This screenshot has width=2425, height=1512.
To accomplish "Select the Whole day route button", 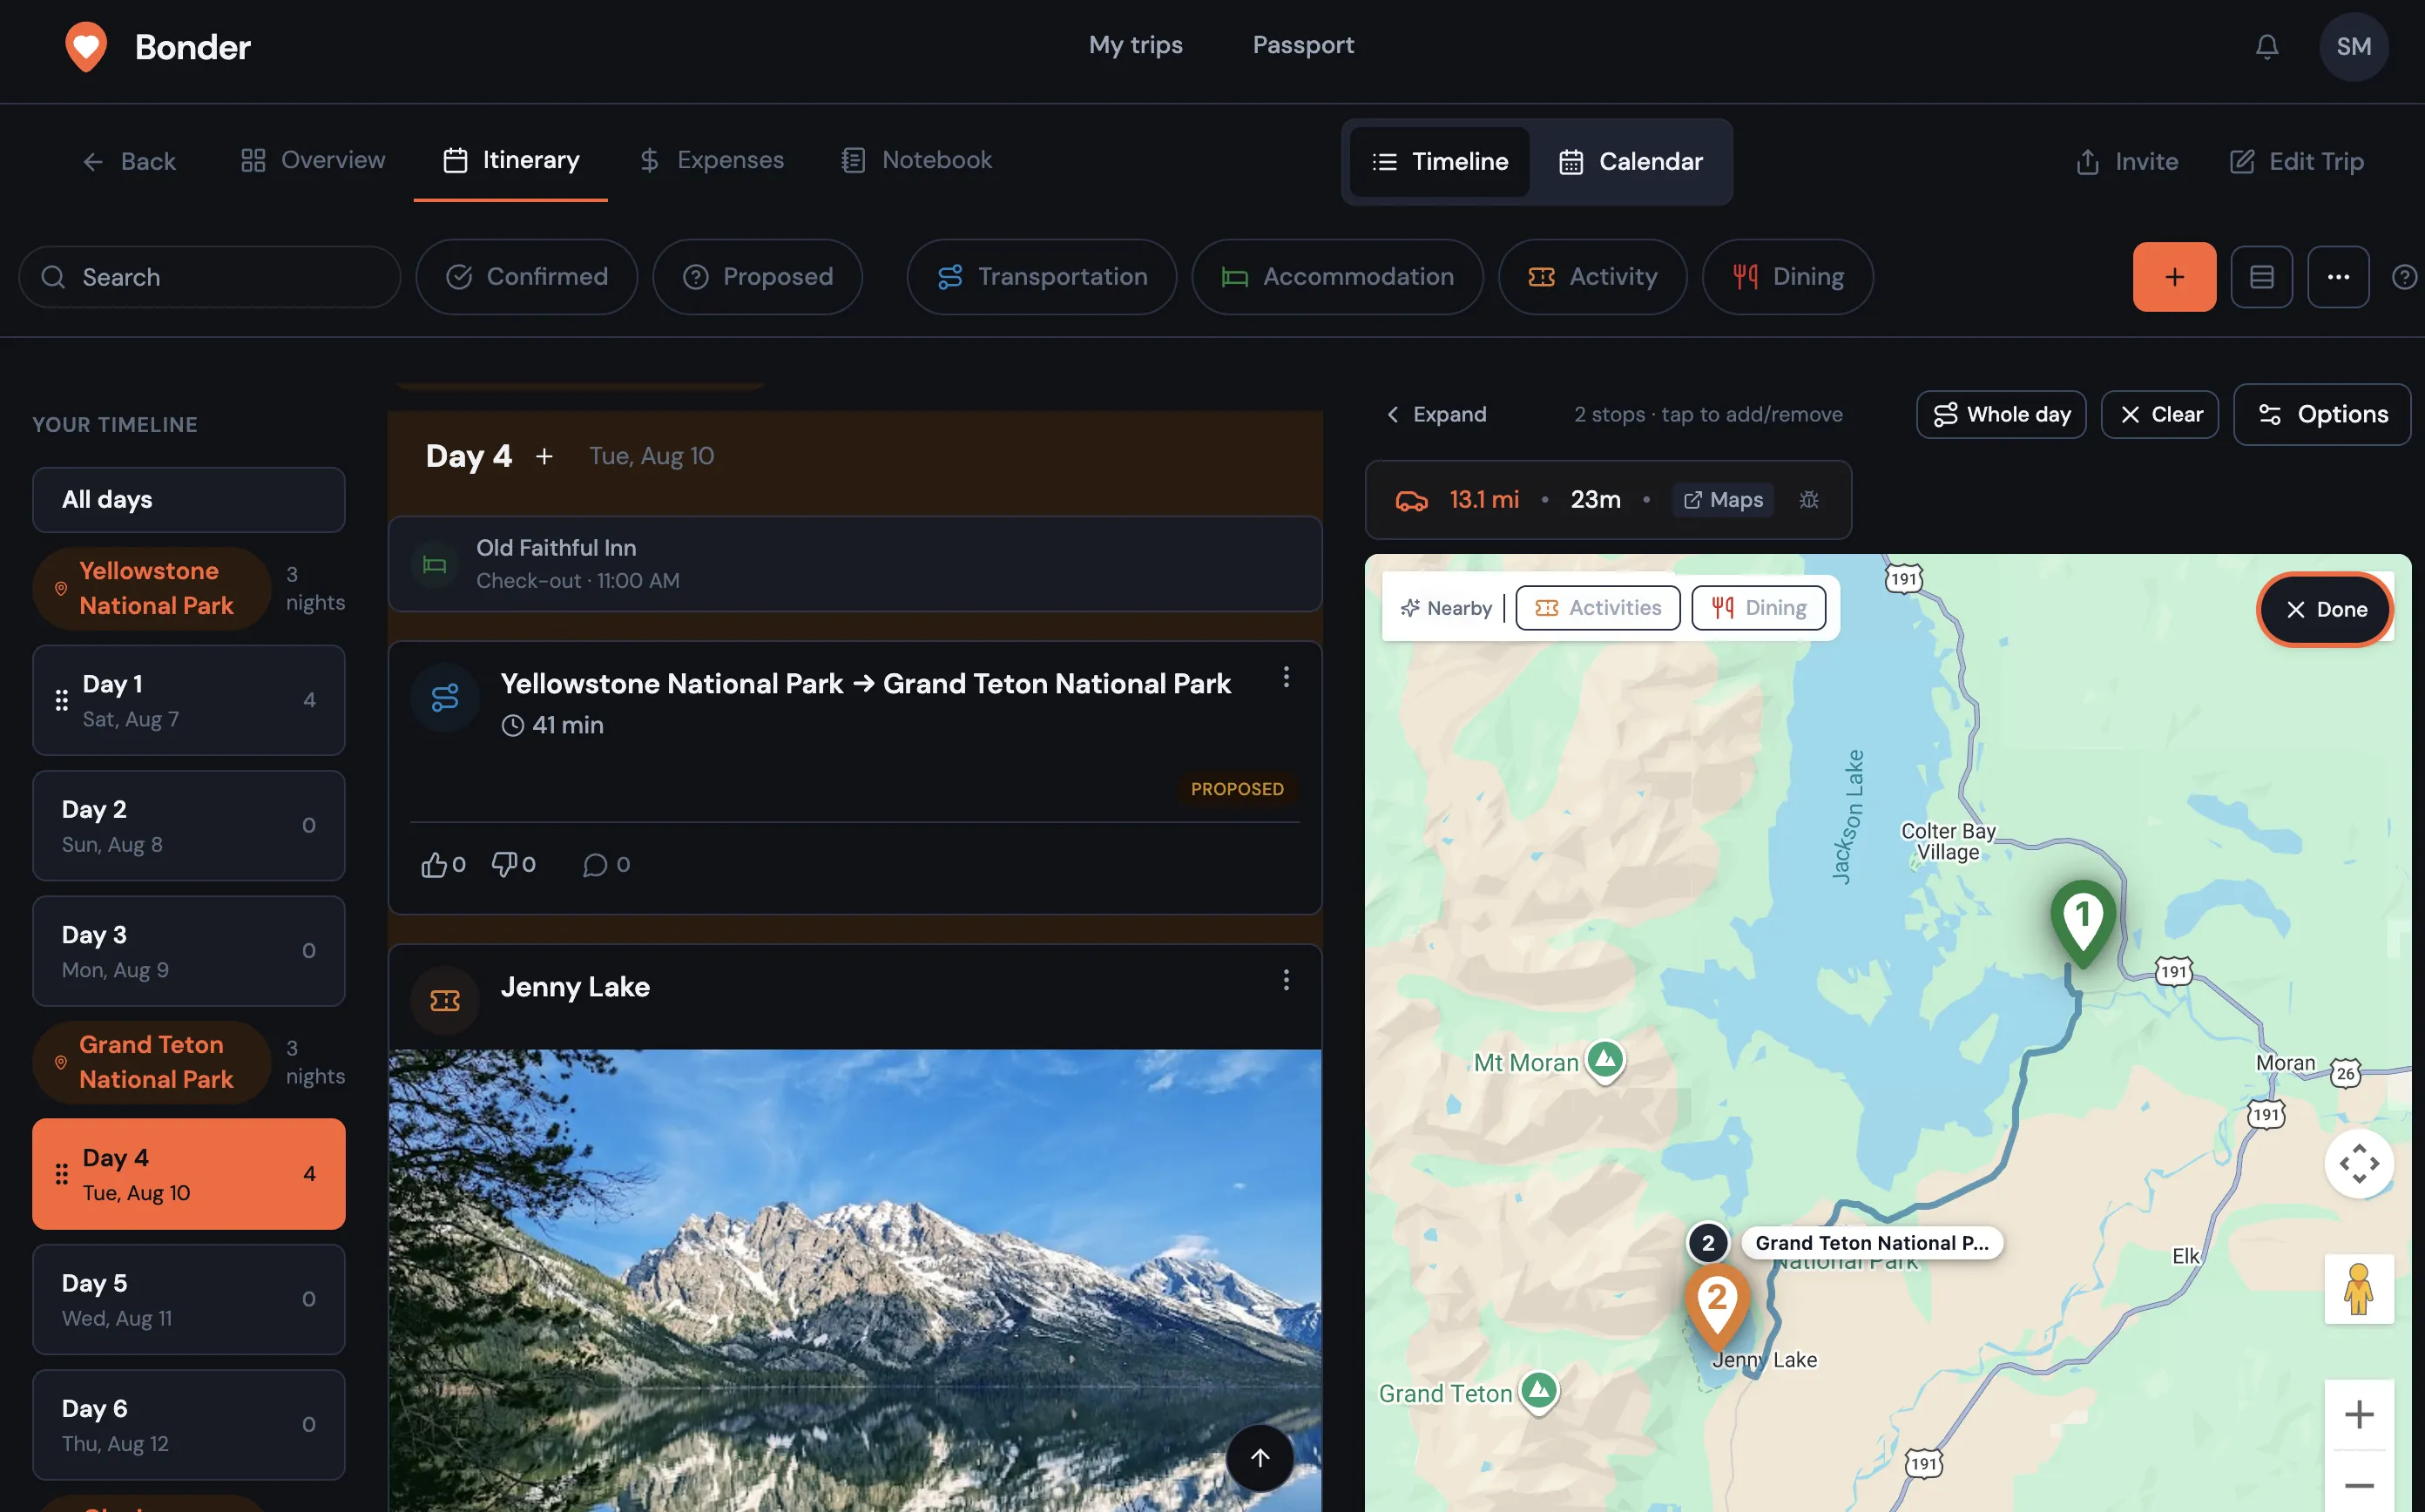I will tap(2001, 414).
